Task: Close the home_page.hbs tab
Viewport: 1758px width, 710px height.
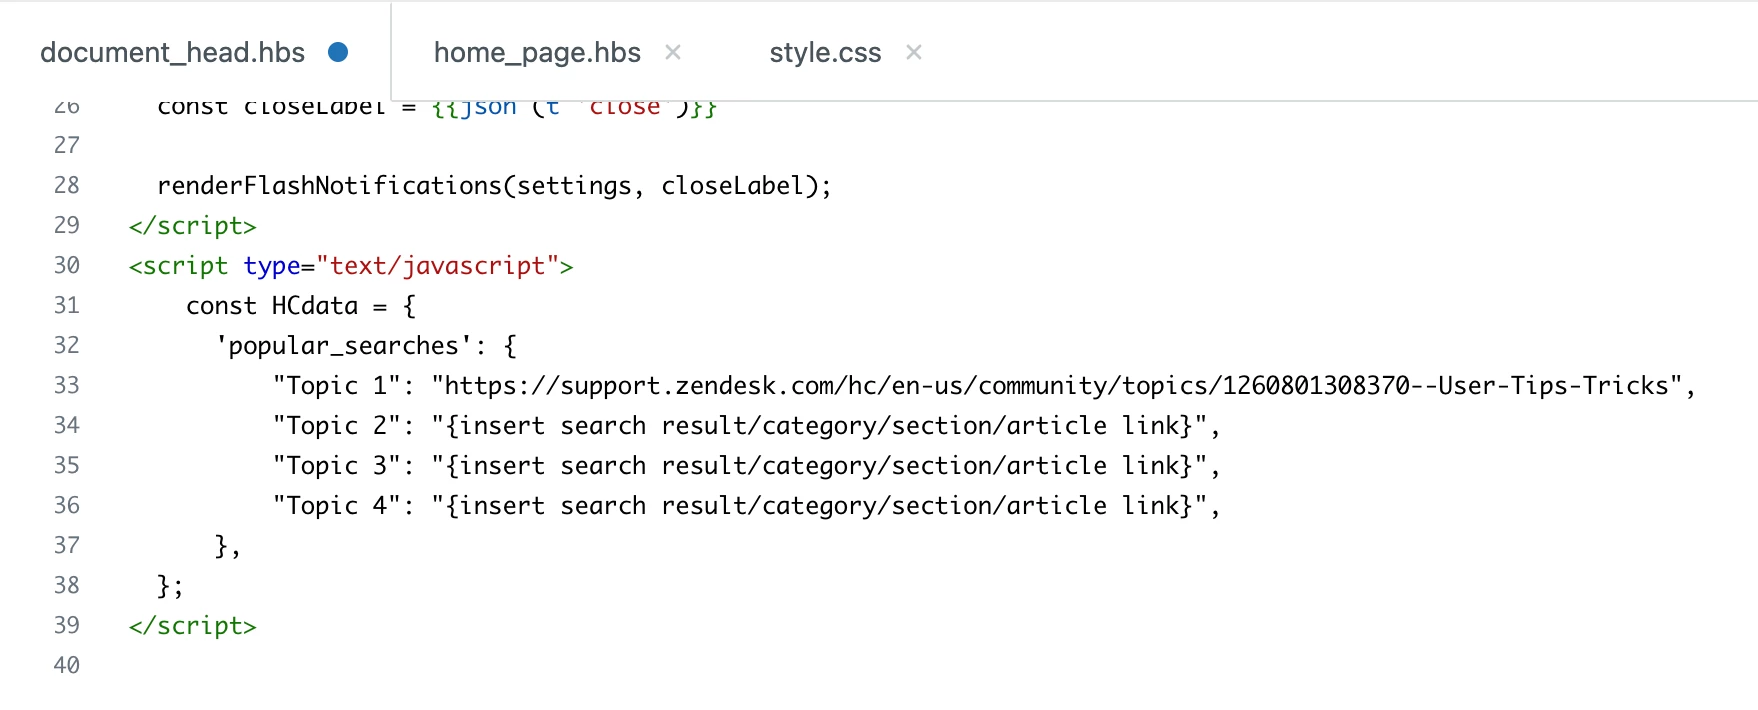Action: [673, 52]
